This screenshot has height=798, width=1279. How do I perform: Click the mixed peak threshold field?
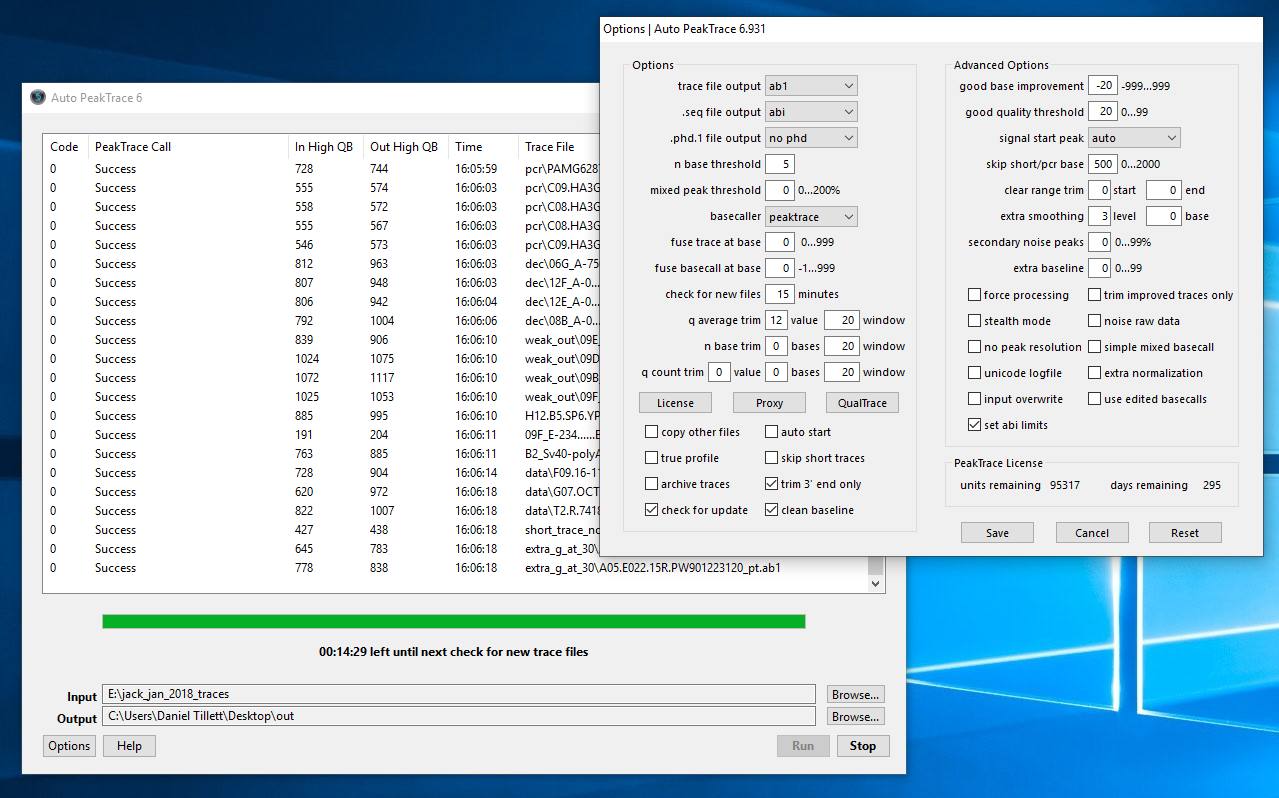pos(780,190)
